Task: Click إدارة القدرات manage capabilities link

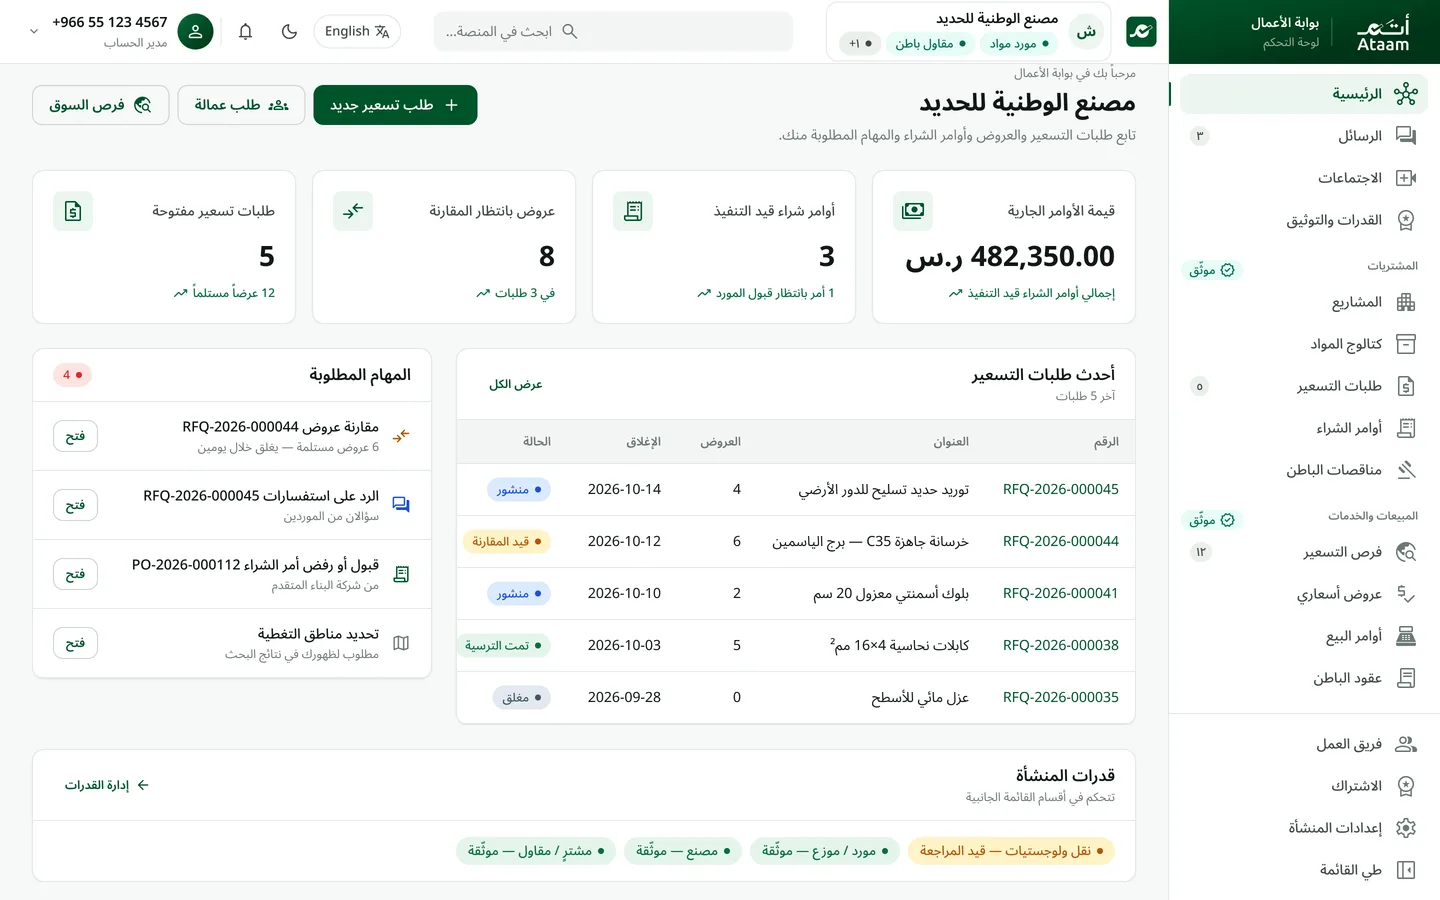Action: tap(107, 785)
